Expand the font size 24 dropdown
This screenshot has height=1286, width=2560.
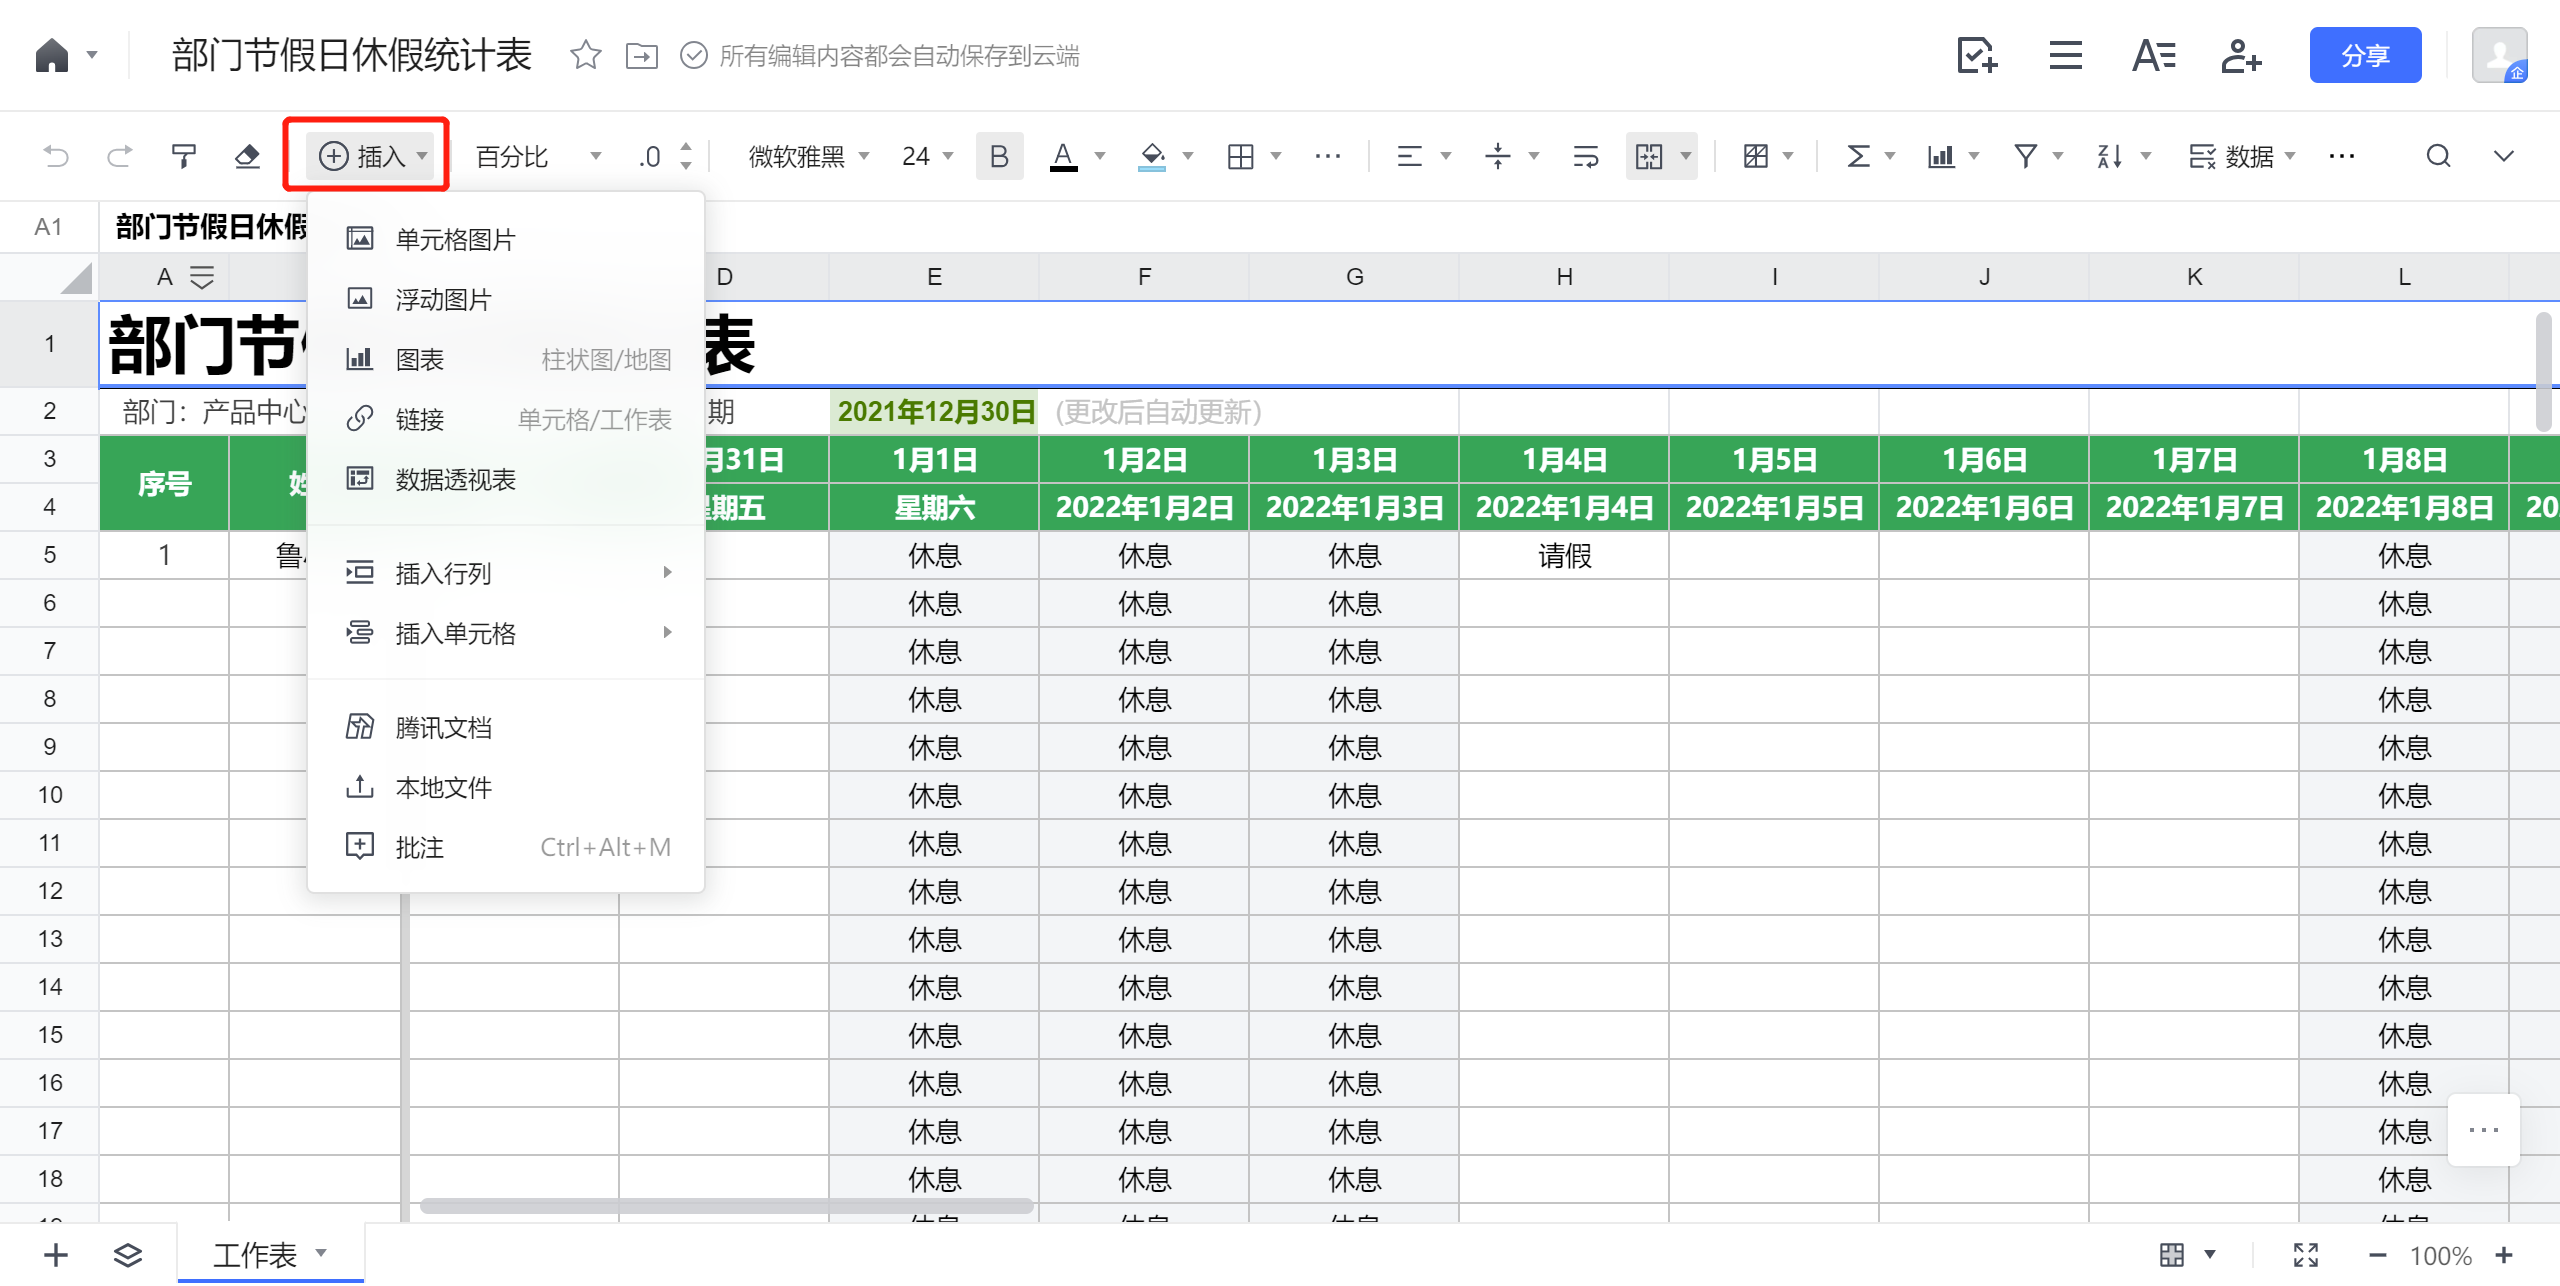(x=927, y=156)
